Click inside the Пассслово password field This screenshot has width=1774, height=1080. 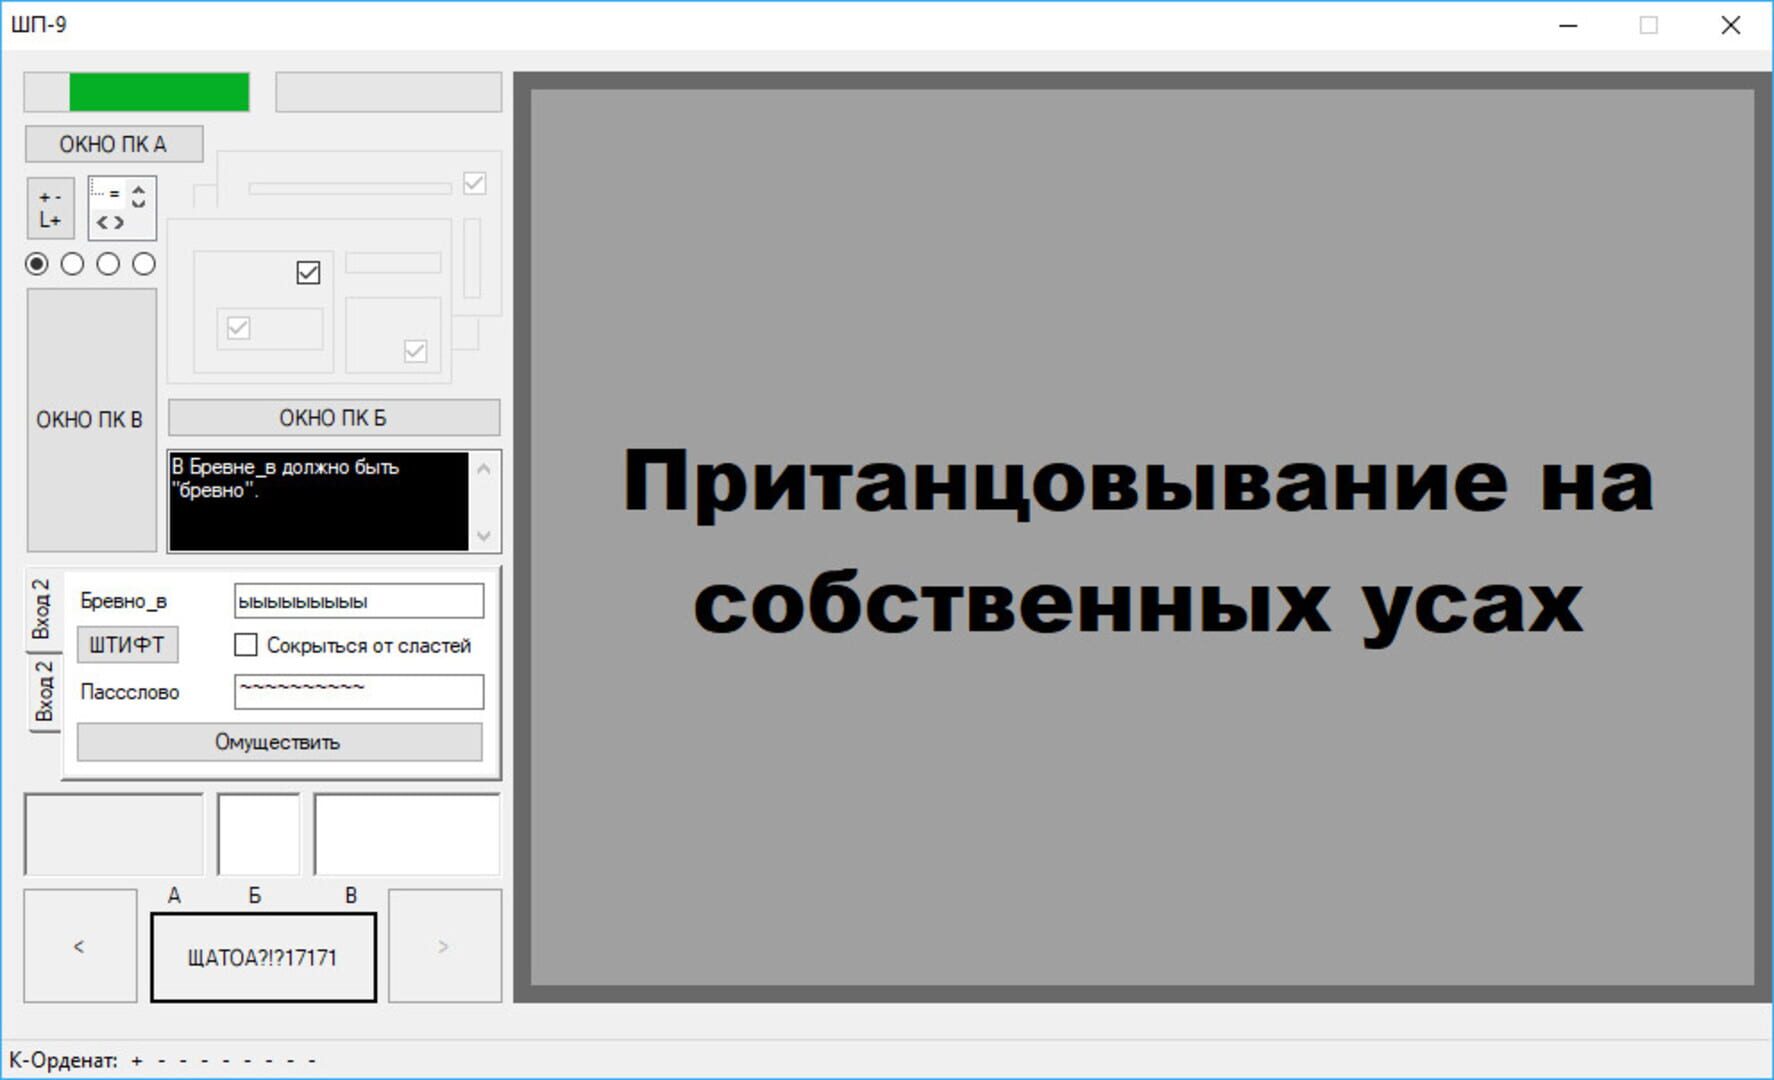358,692
